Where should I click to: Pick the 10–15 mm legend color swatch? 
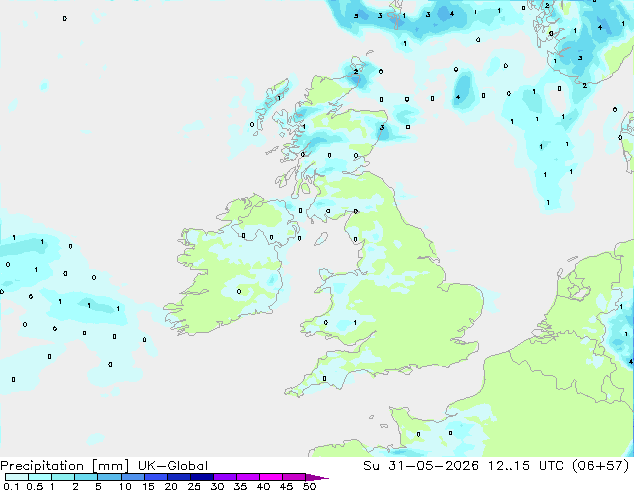pyautogui.click(x=133, y=477)
